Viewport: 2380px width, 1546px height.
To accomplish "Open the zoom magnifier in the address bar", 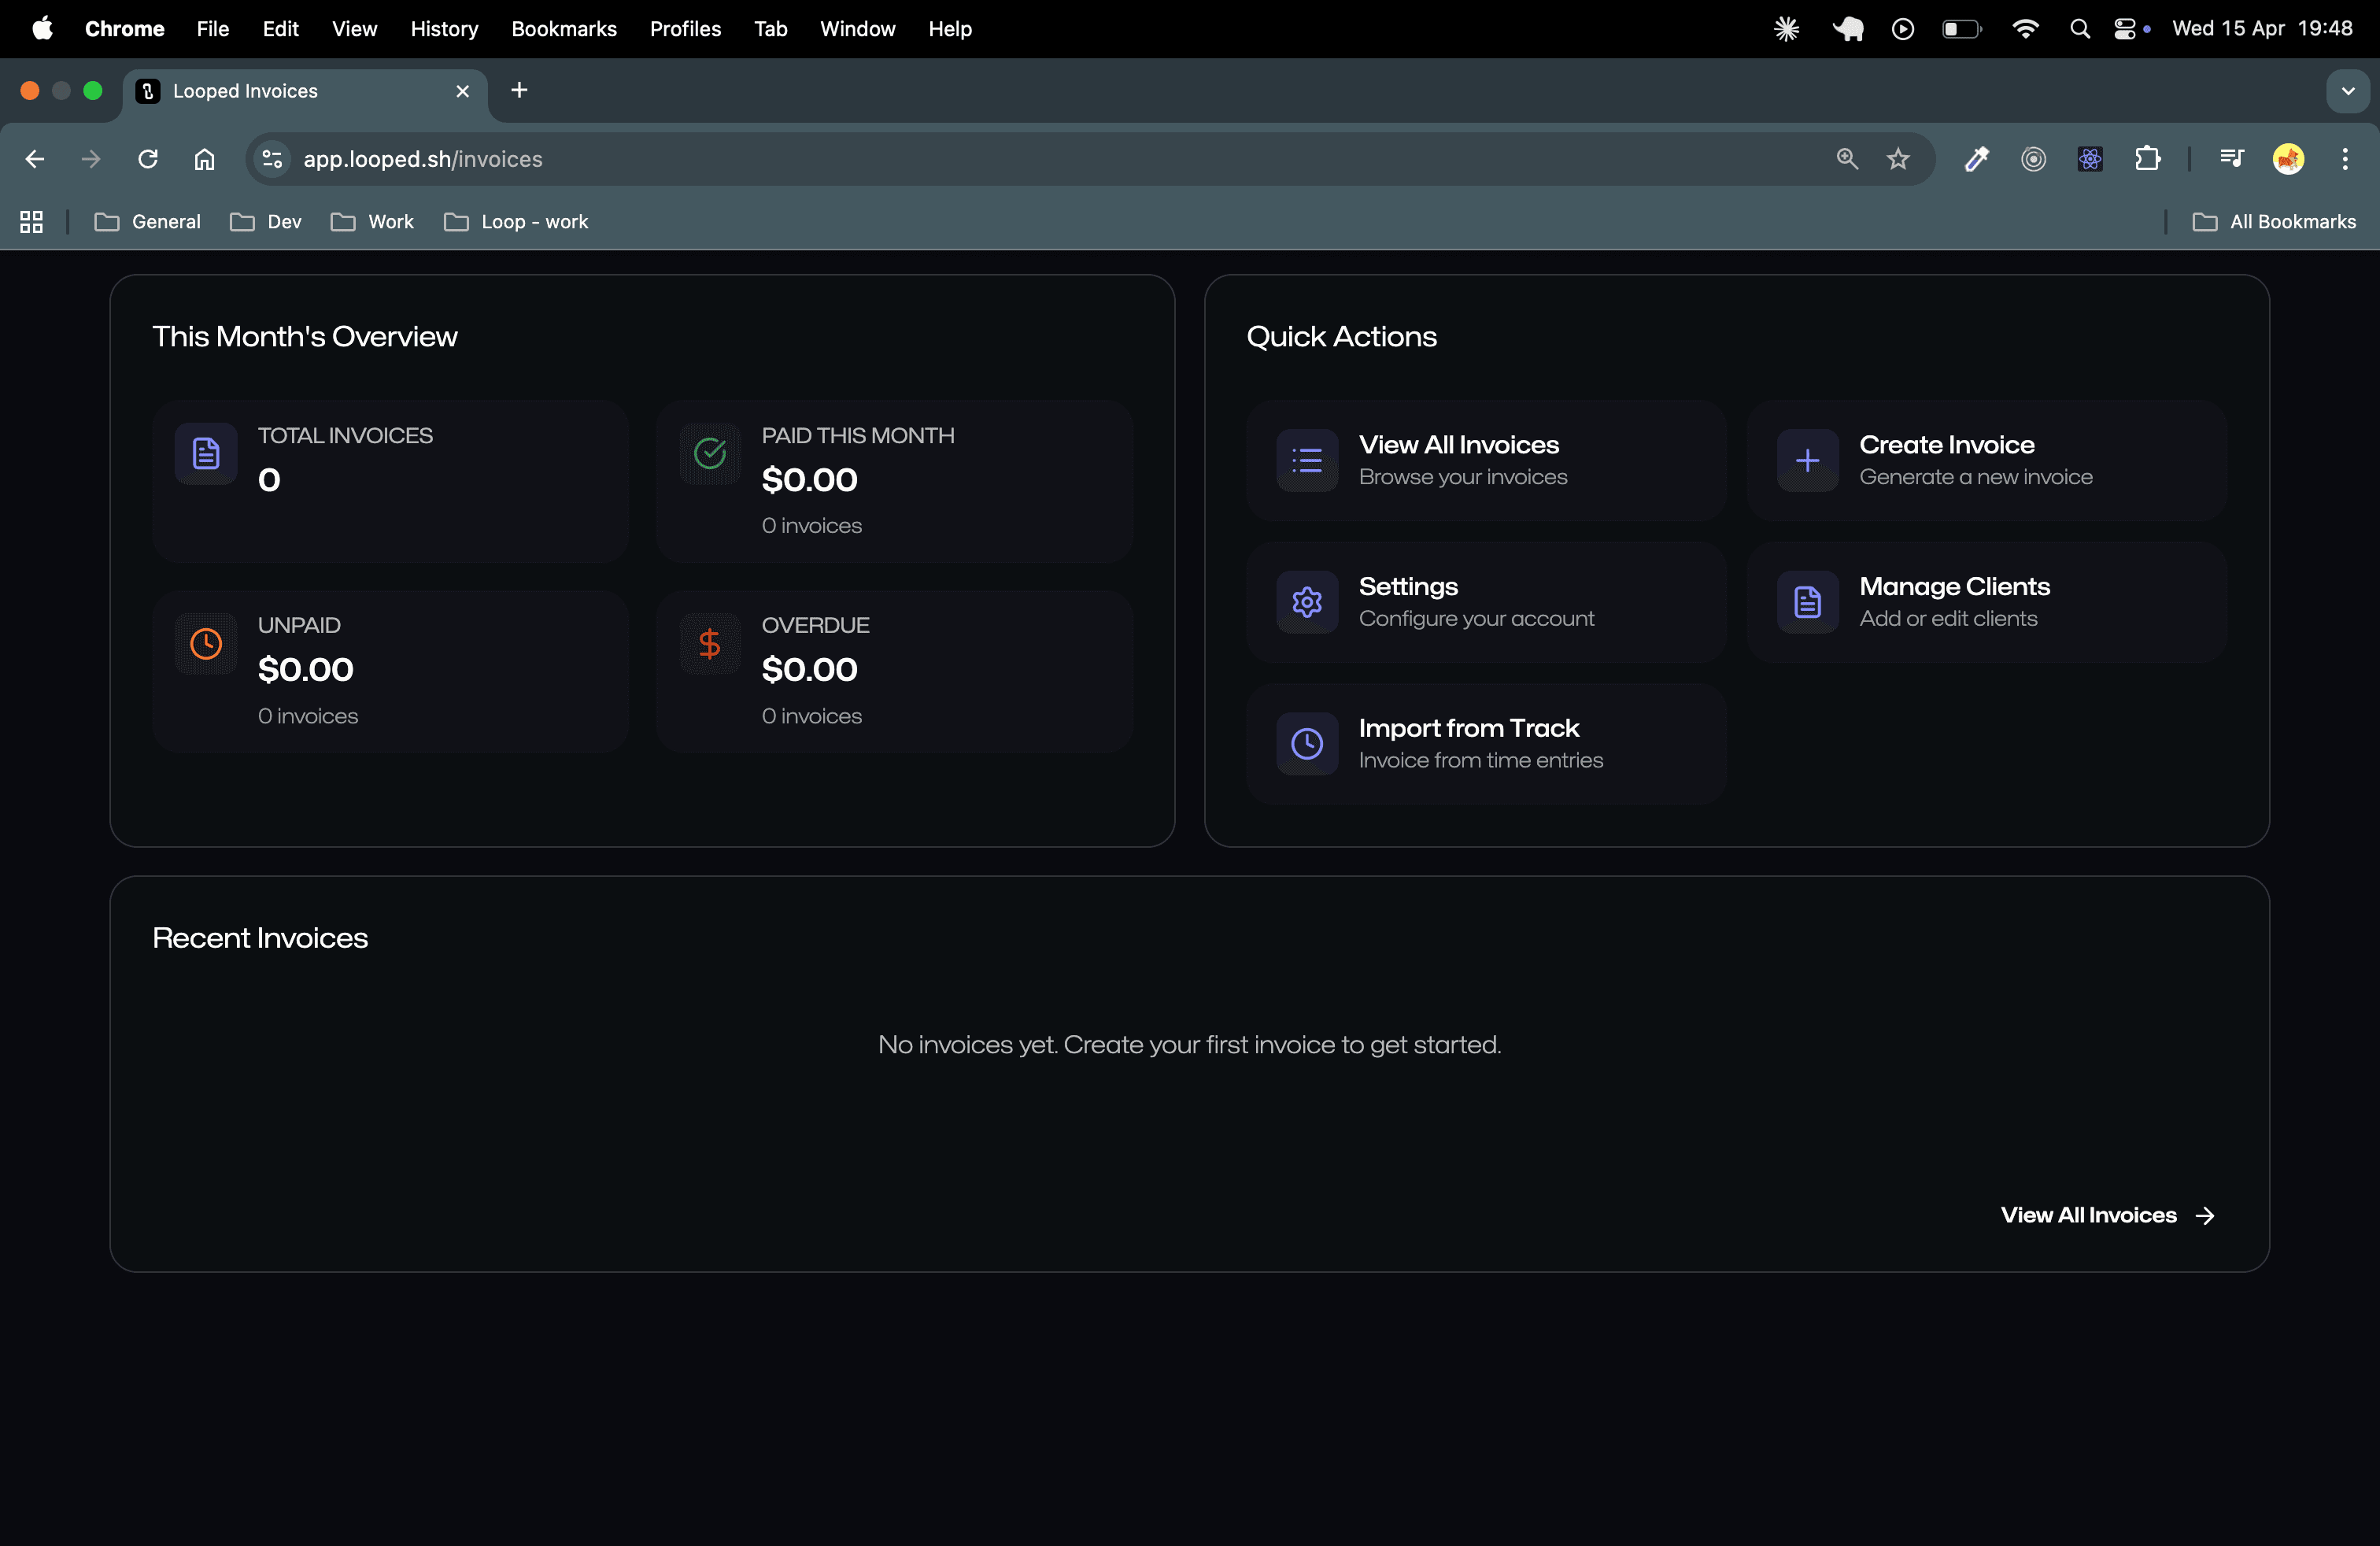I will [1846, 159].
